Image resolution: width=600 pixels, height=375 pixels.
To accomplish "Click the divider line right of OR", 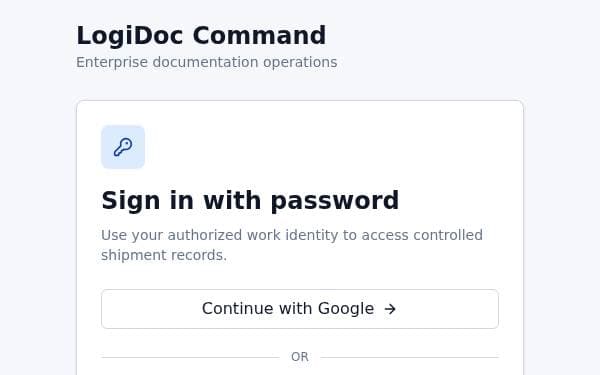I will click(409, 357).
